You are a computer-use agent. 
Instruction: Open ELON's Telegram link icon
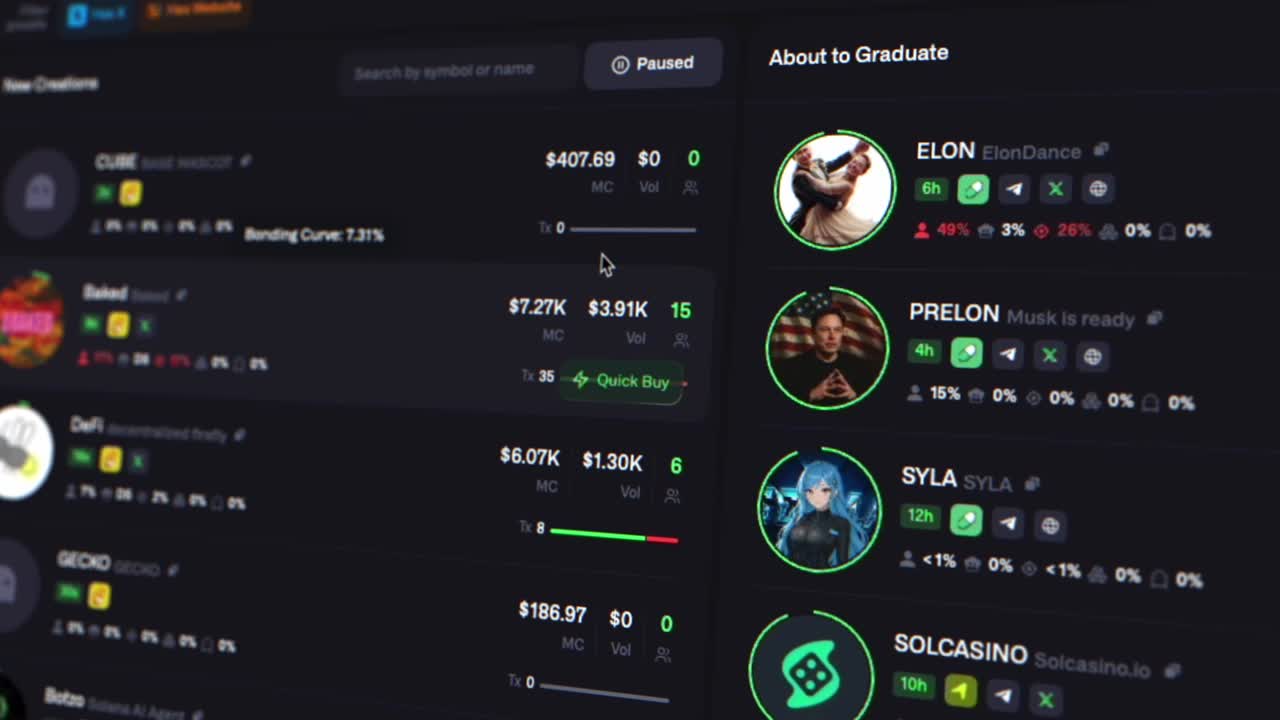1014,189
